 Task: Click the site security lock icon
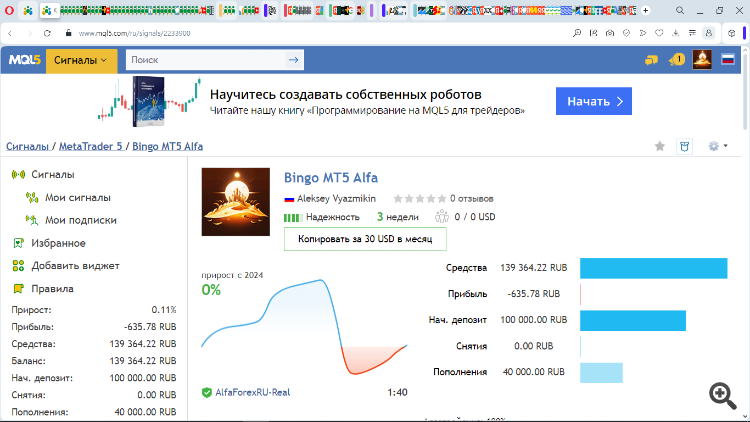click(68, 33)
